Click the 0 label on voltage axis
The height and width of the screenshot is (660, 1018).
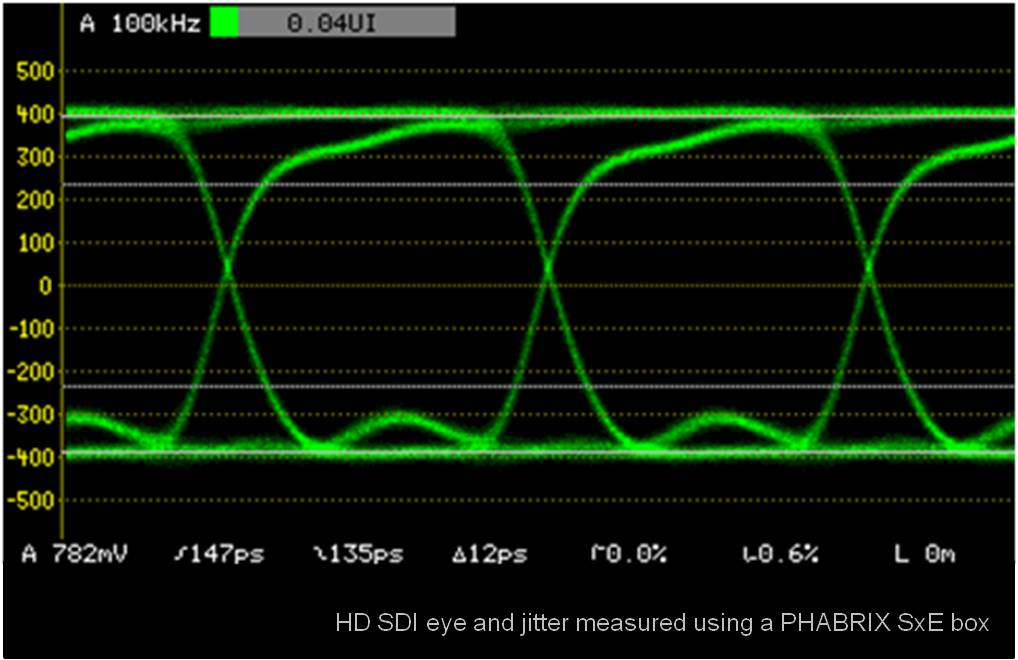click(44, 286)
